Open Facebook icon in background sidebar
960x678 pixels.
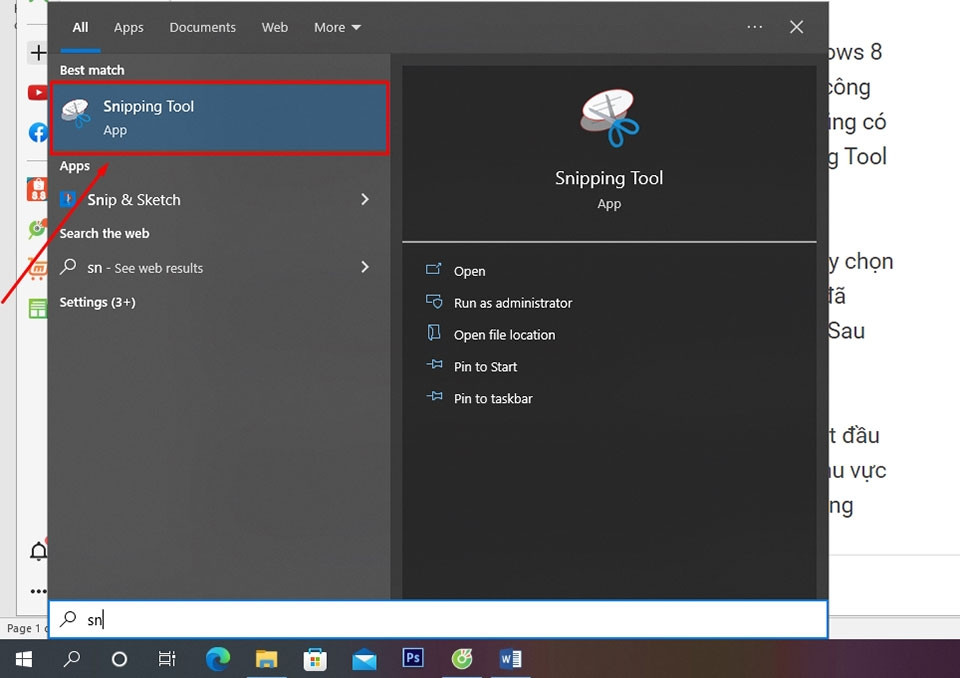click(39, 132)
